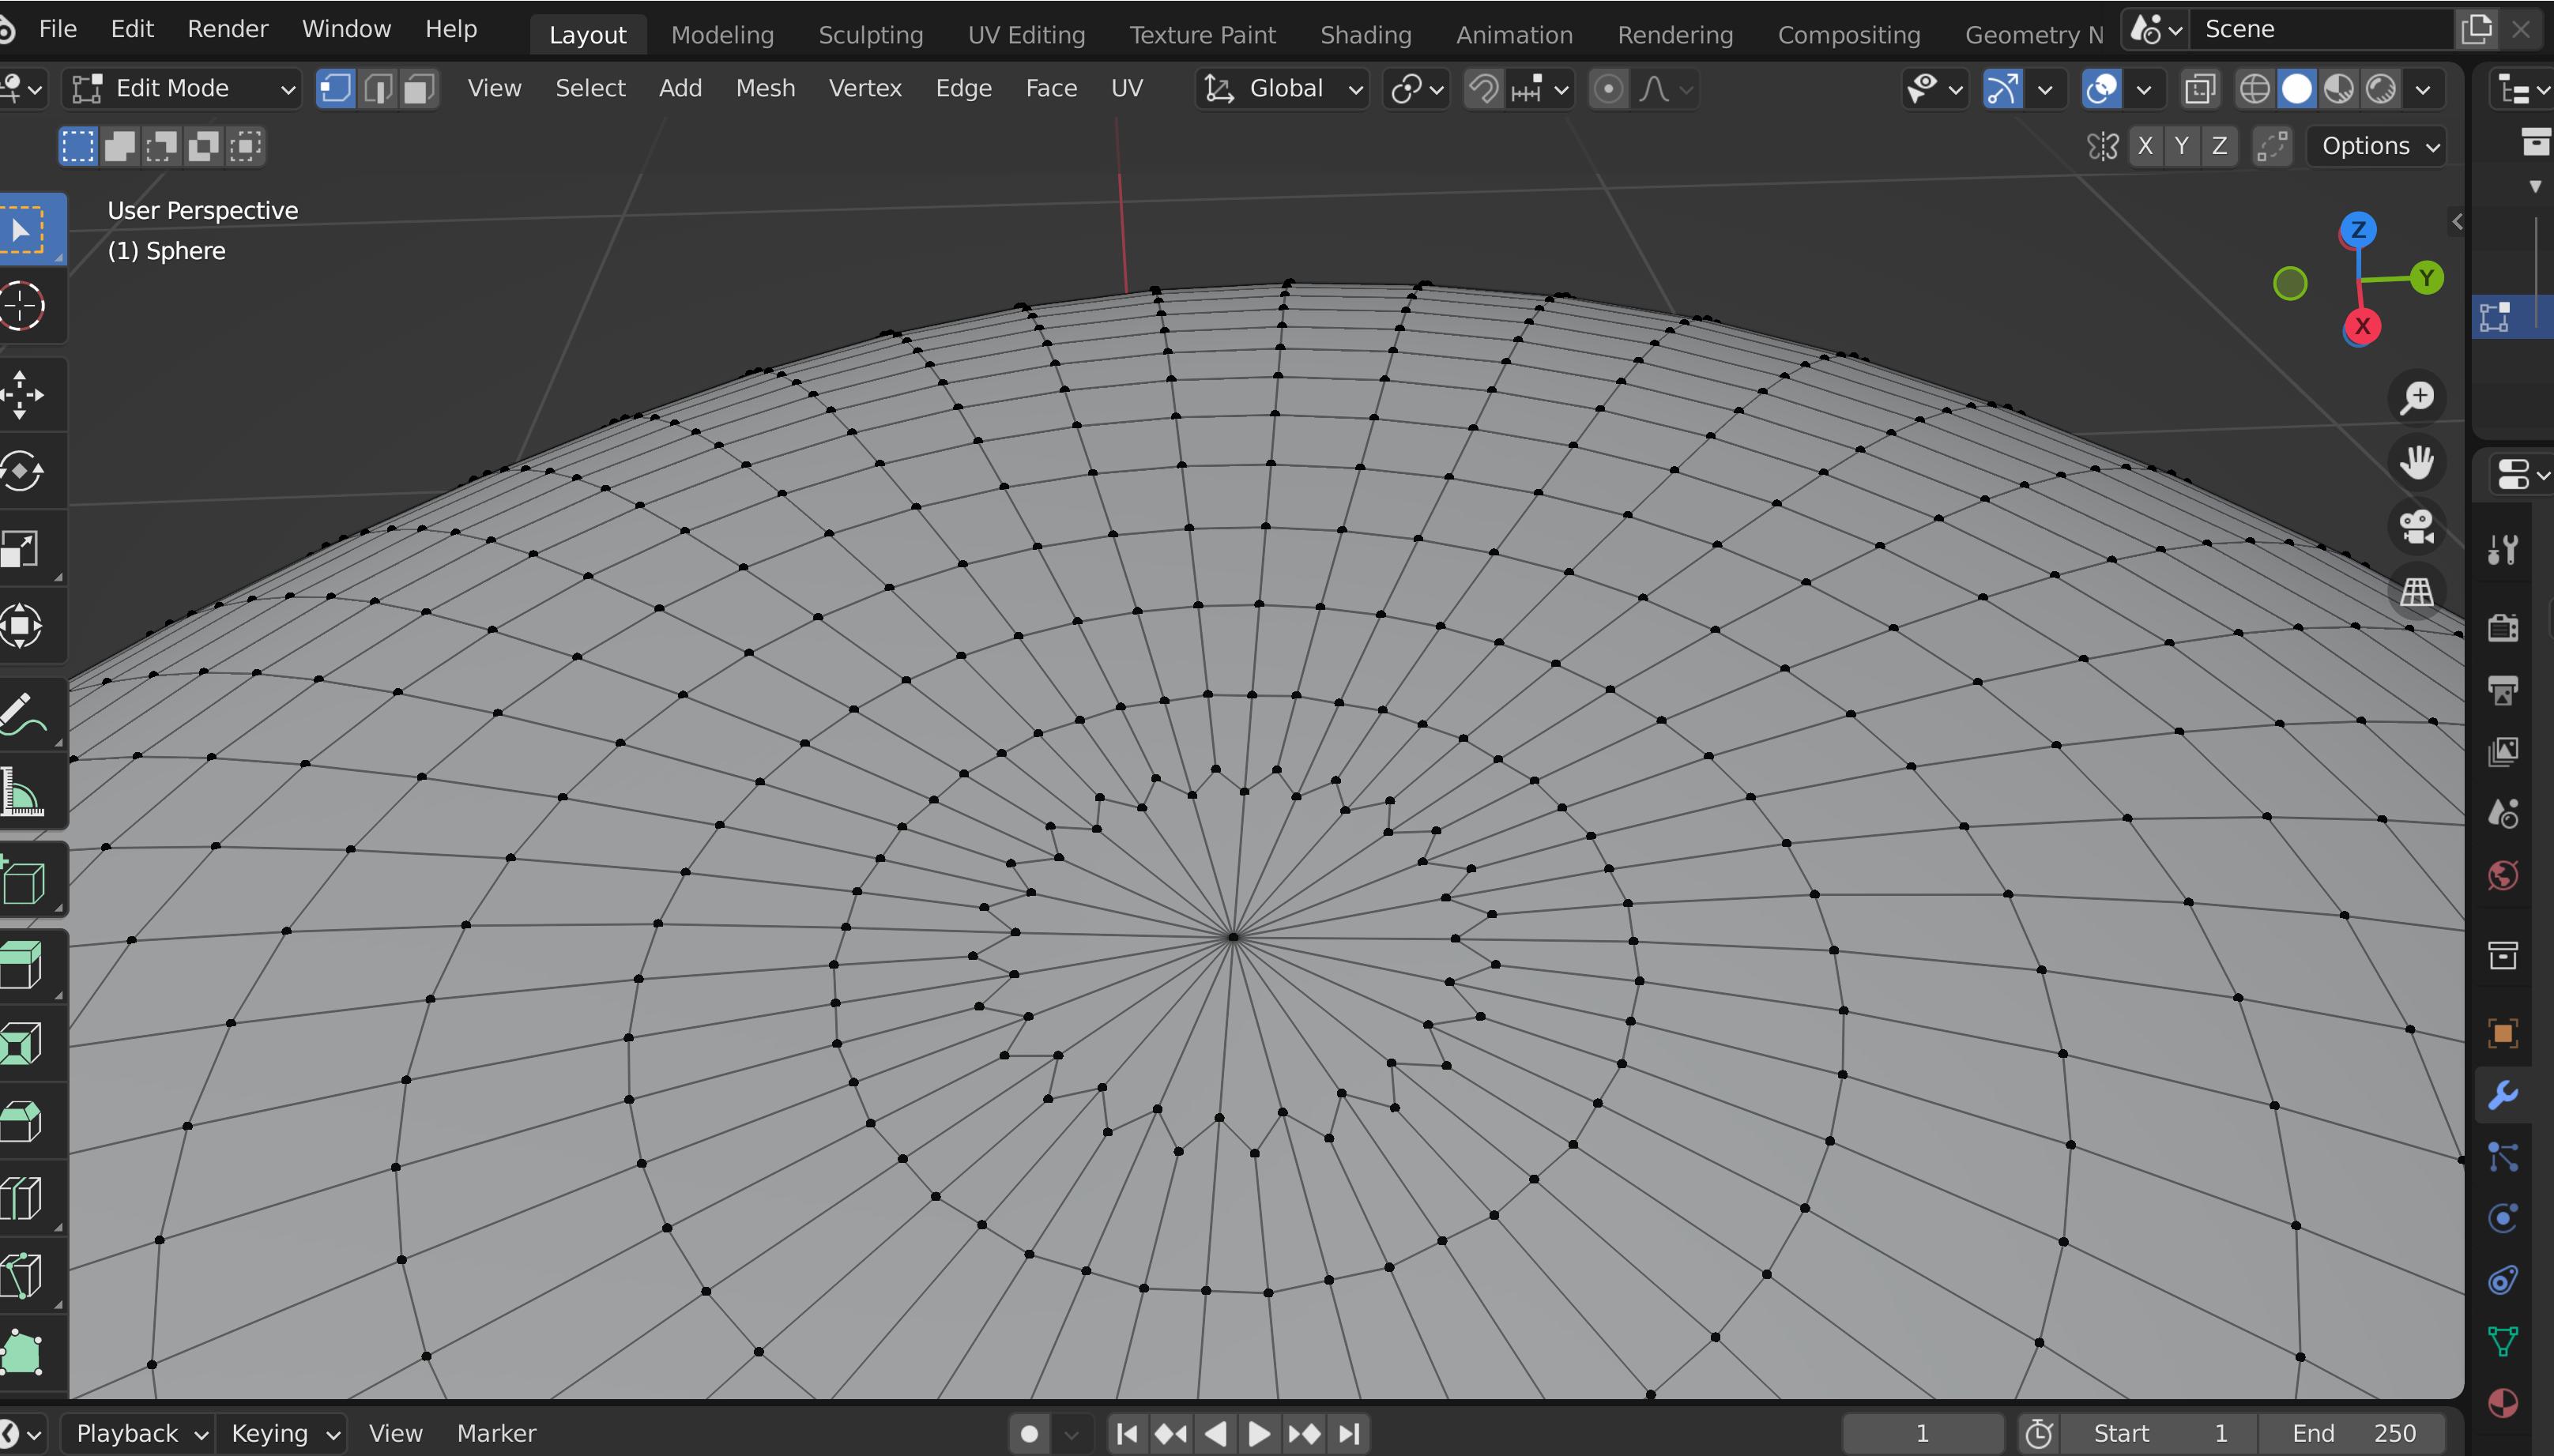Toggle viewport gizmos display

(2003, 89)
